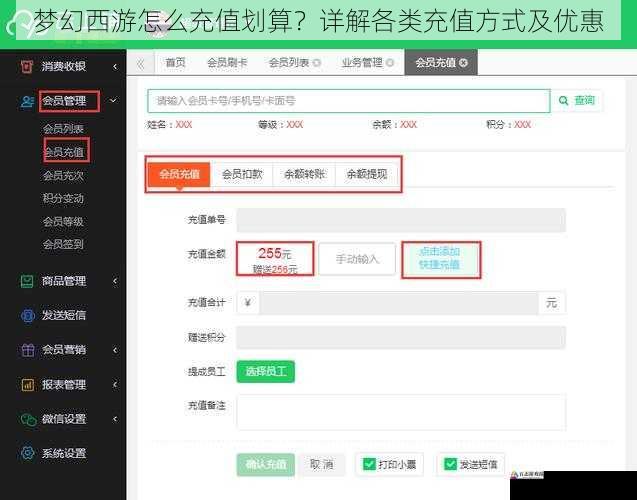The height and width of the screenshot is (500, 637).
Task: Collapse the 会员管理 menu arrow
Action: pos(113,100)
